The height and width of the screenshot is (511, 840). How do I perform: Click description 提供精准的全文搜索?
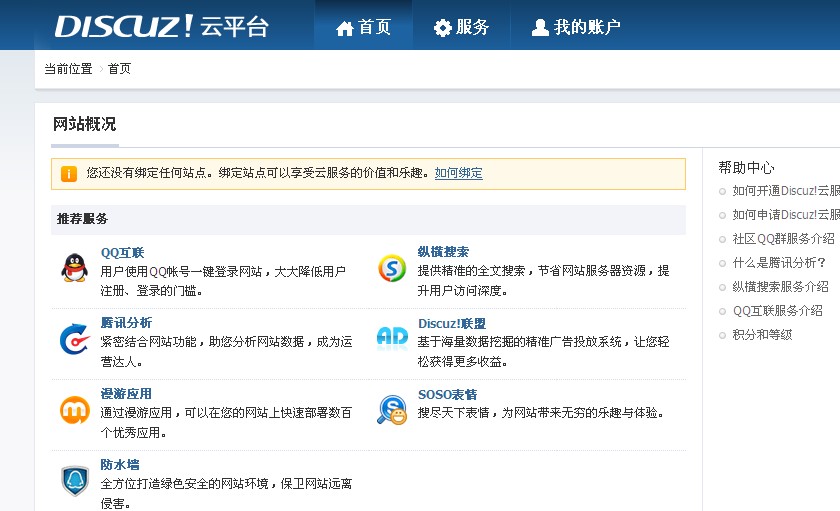point(471,270)
